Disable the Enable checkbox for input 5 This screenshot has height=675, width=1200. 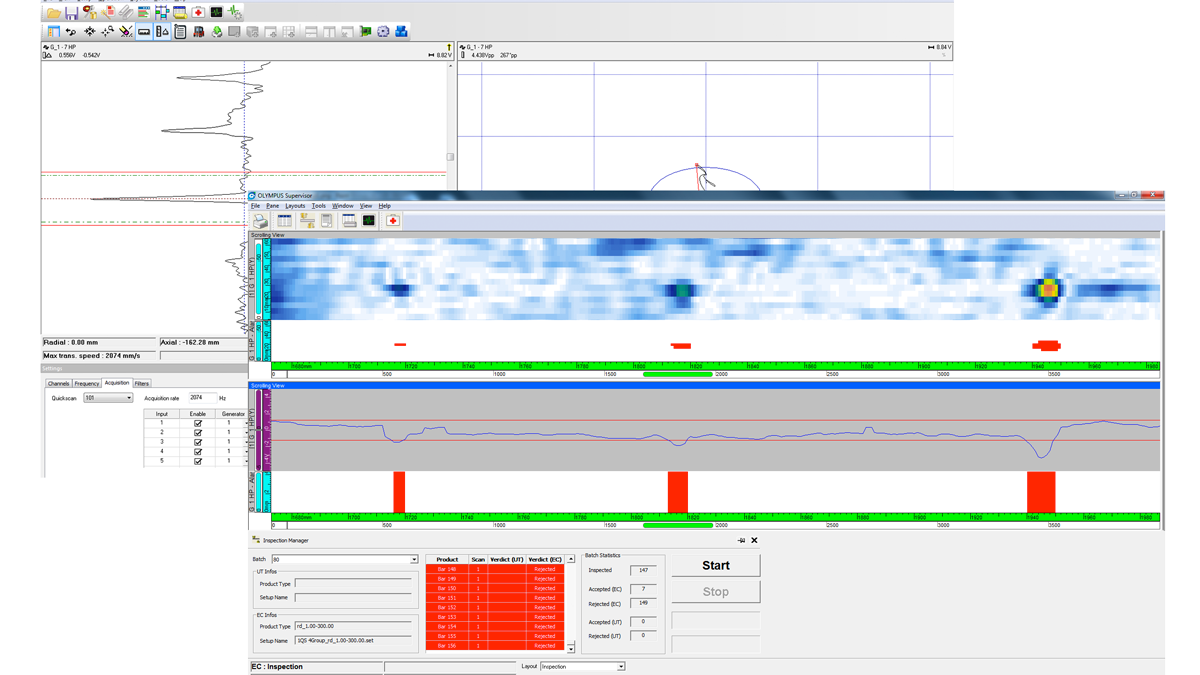(197, 461)
